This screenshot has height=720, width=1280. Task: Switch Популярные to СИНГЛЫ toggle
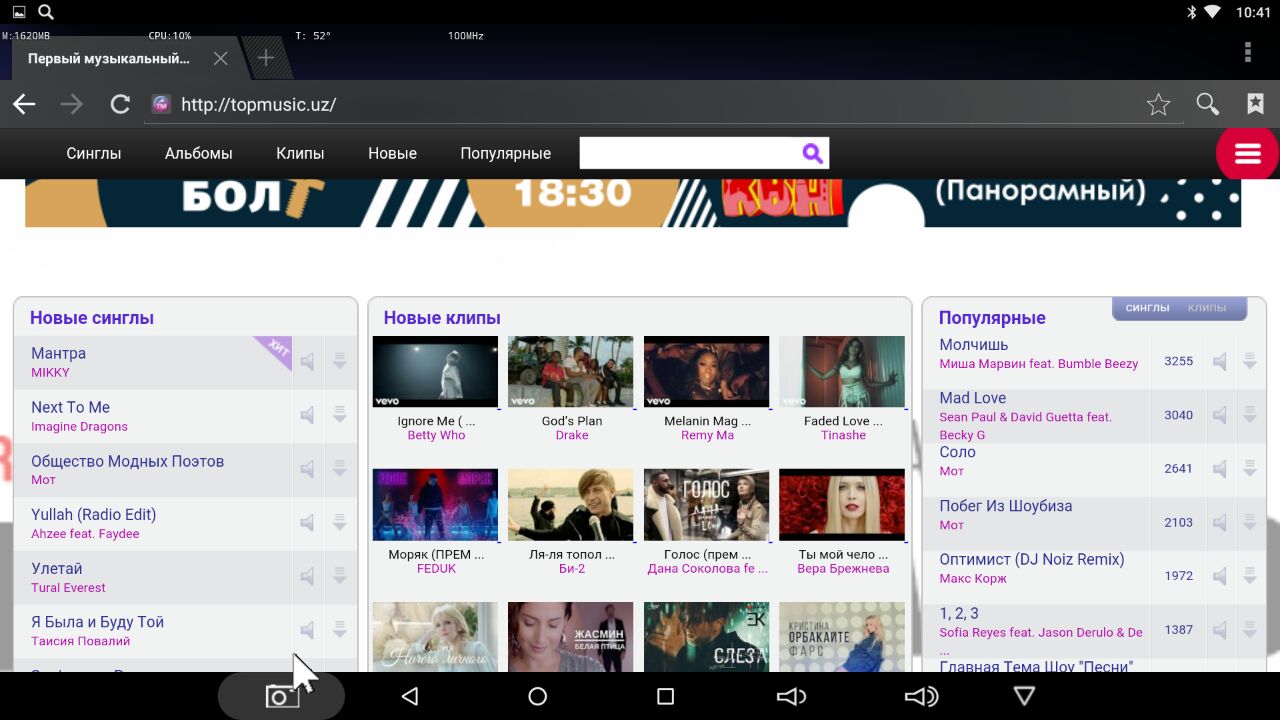(1147, 308)
